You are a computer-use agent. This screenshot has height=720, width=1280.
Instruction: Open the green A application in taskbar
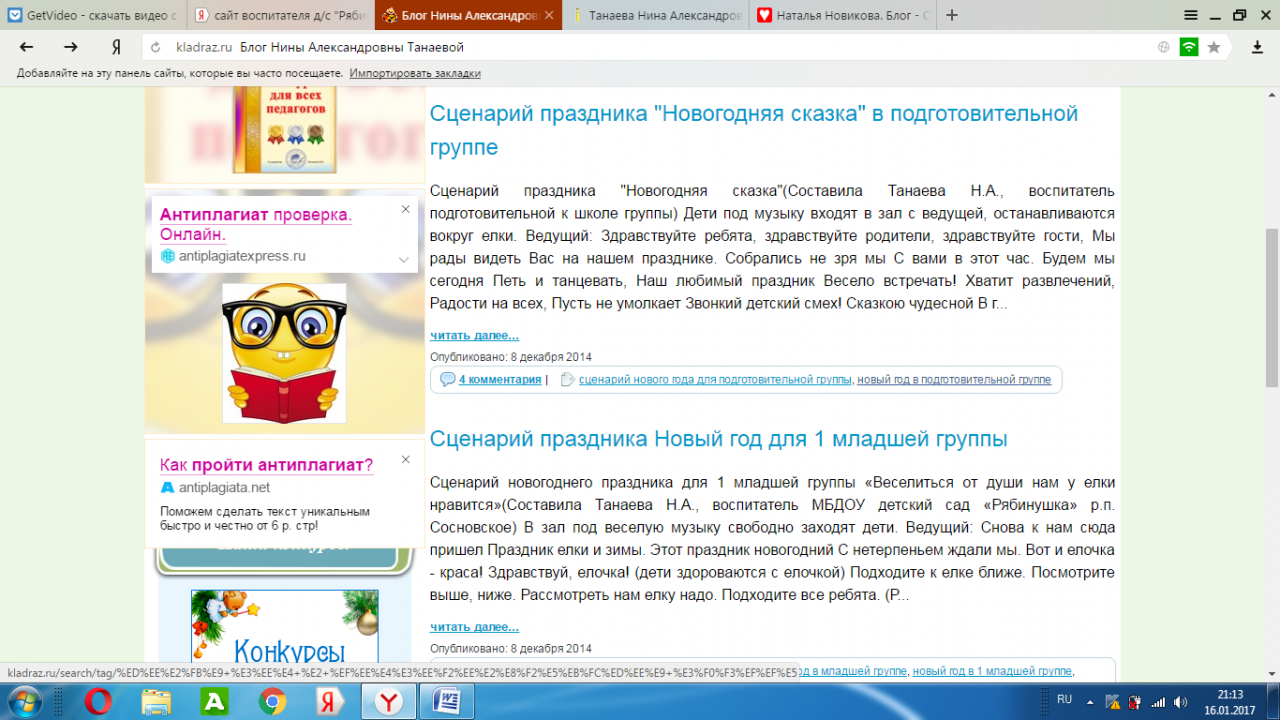pos(214,702)
